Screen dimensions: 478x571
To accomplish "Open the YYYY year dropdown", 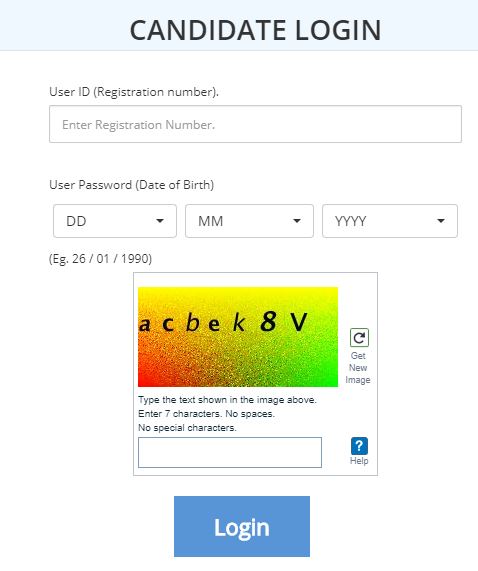I will click(390, 221).
